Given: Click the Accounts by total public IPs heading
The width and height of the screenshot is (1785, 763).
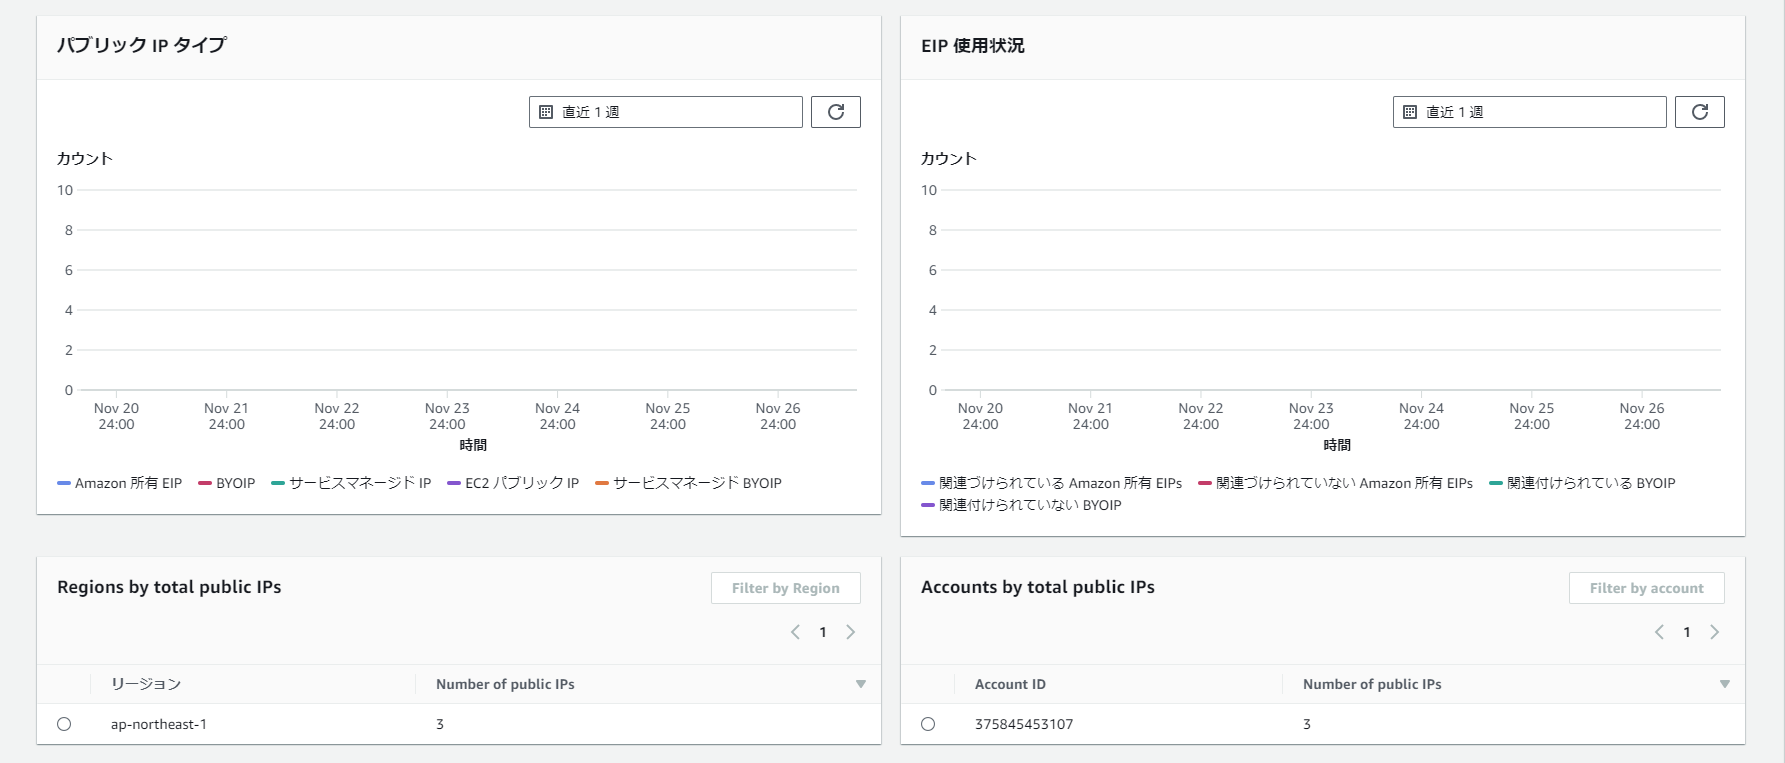Looking at the screenshot, I should [x=1038, y=587].
